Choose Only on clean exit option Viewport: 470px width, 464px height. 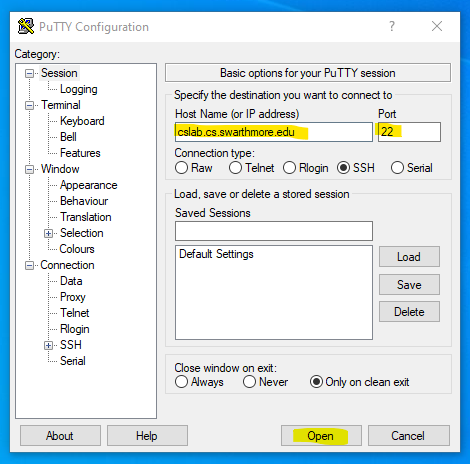(x=316, y=382)
